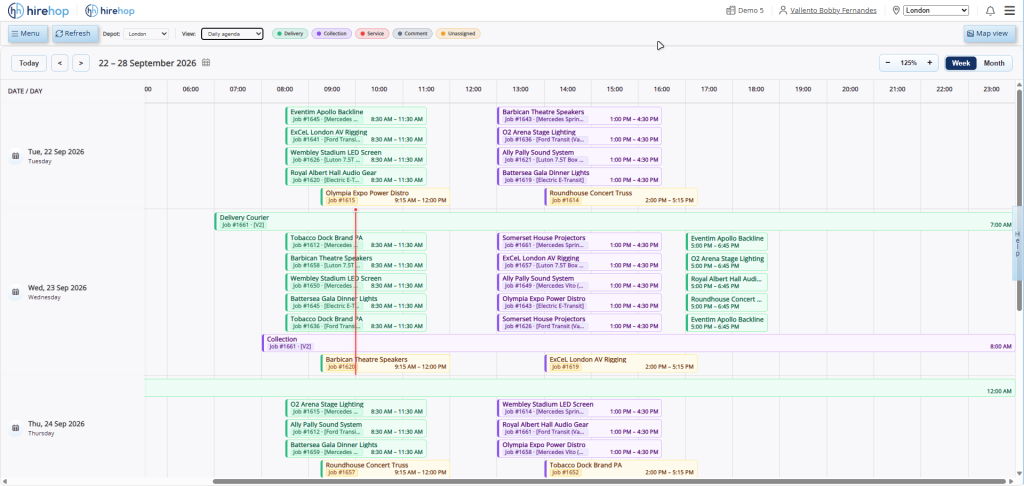The height and width of the screenshot is (486, 1024).
Task: Open Tobacco Dock Brand PA job #1612
Action: 356,242
